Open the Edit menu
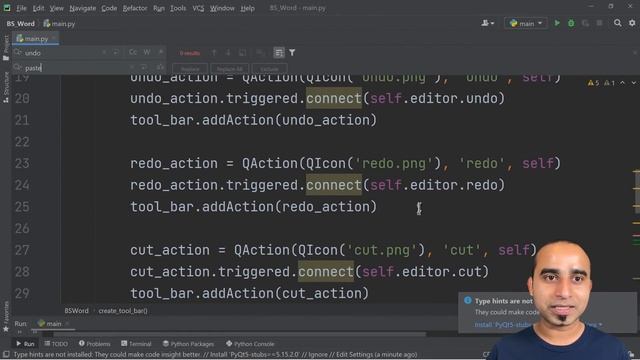Viewport: 640px width, 360px height. 38,8
